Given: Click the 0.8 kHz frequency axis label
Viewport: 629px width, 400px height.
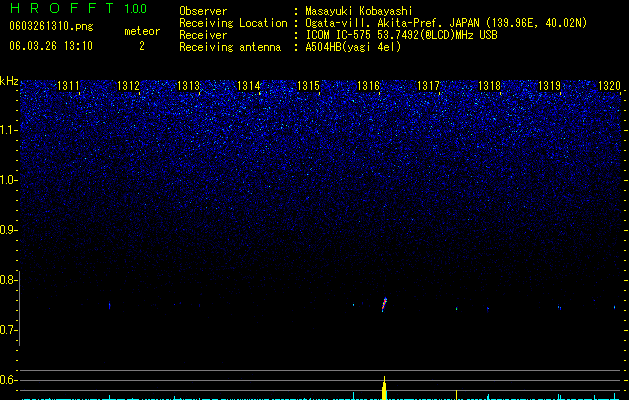Looking at the screenshot, I should pos(8,280).
